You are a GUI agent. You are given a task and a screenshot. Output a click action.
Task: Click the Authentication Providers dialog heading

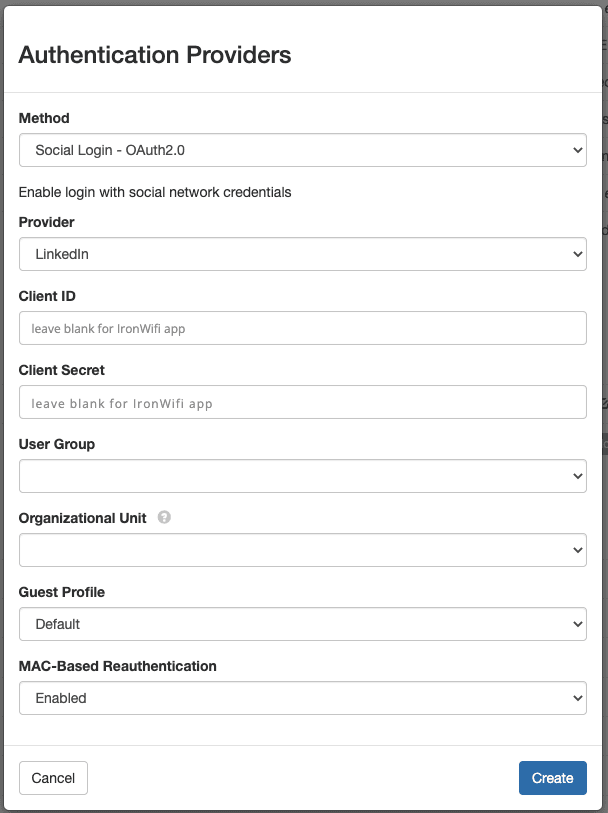(155, 55)
